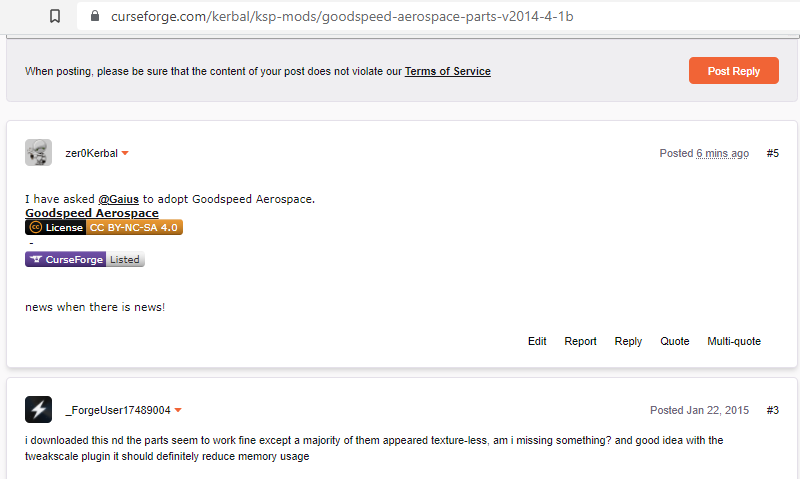
Task: Click the curseforge.com URL address field
Action: tap(439, 16)
